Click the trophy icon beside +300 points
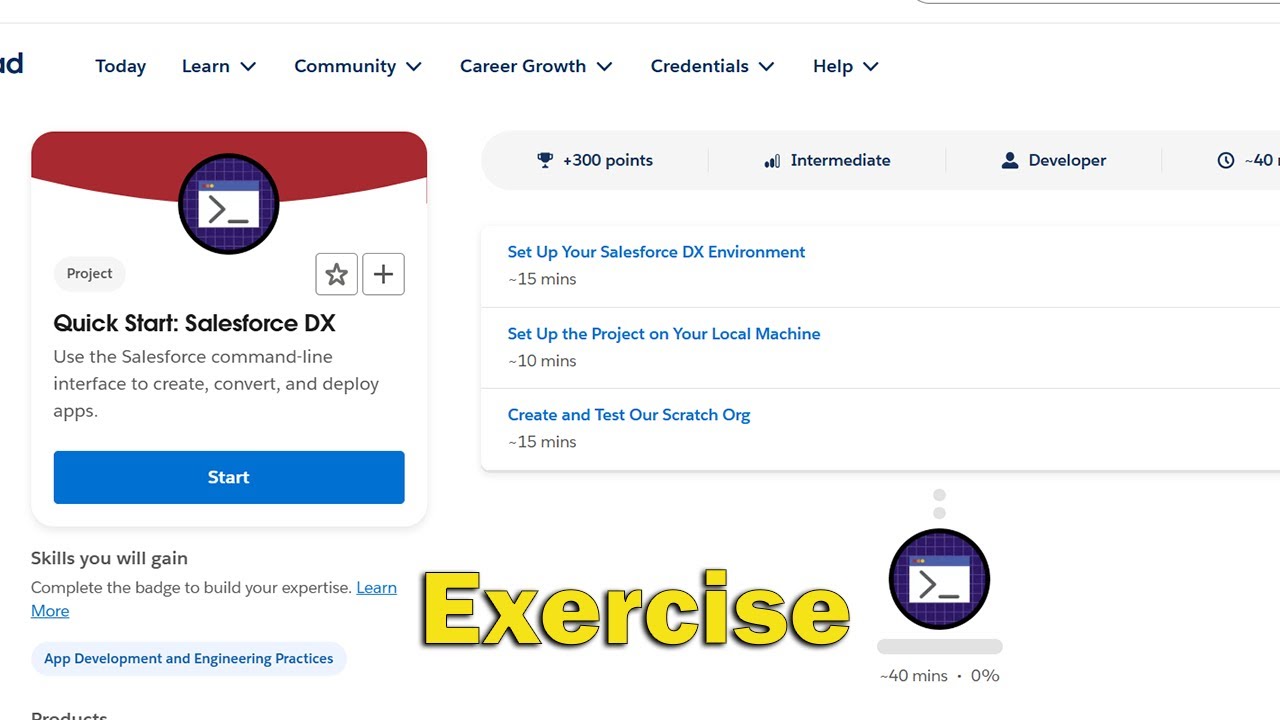 click(545, 160)
